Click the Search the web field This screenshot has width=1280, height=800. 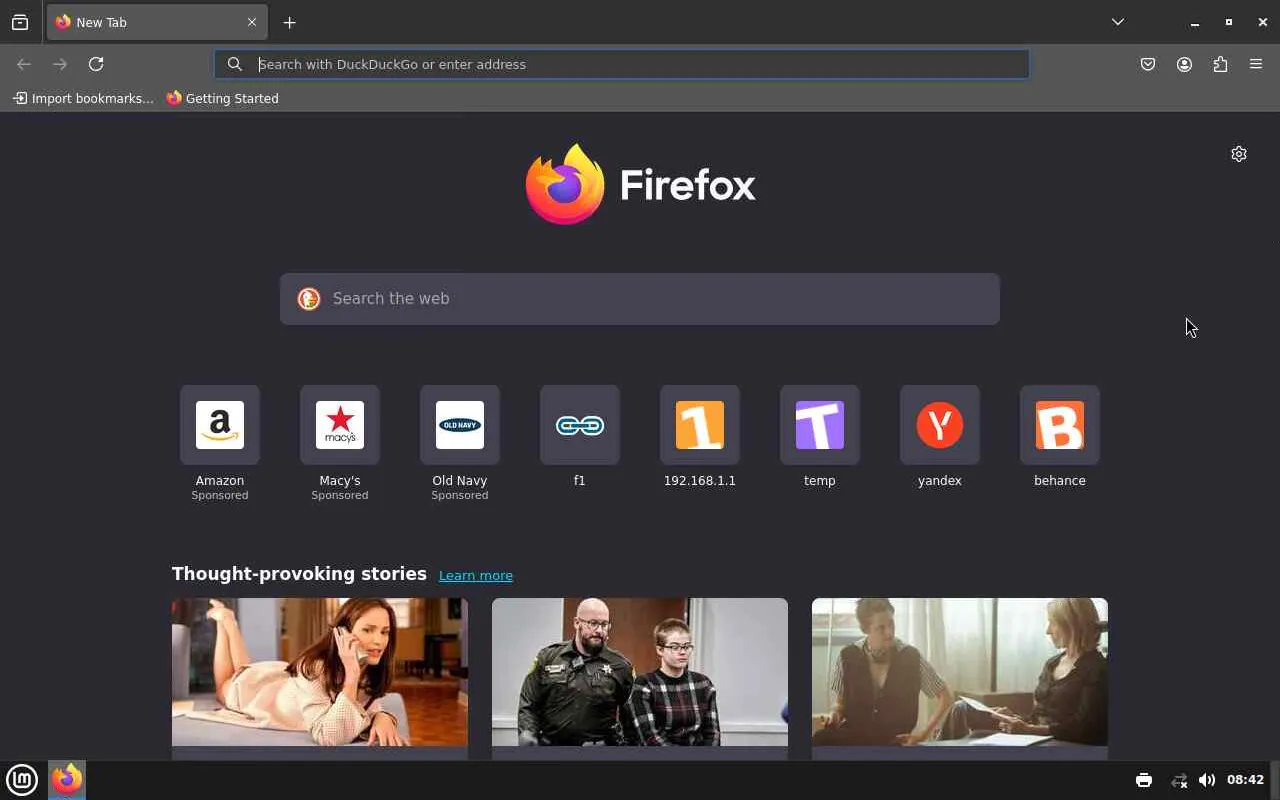[x=640, y=299]
